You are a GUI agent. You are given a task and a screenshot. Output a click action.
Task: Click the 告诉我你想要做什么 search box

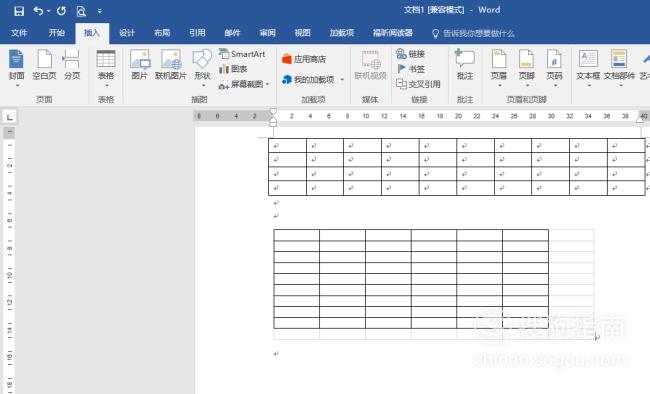(473, 33)
